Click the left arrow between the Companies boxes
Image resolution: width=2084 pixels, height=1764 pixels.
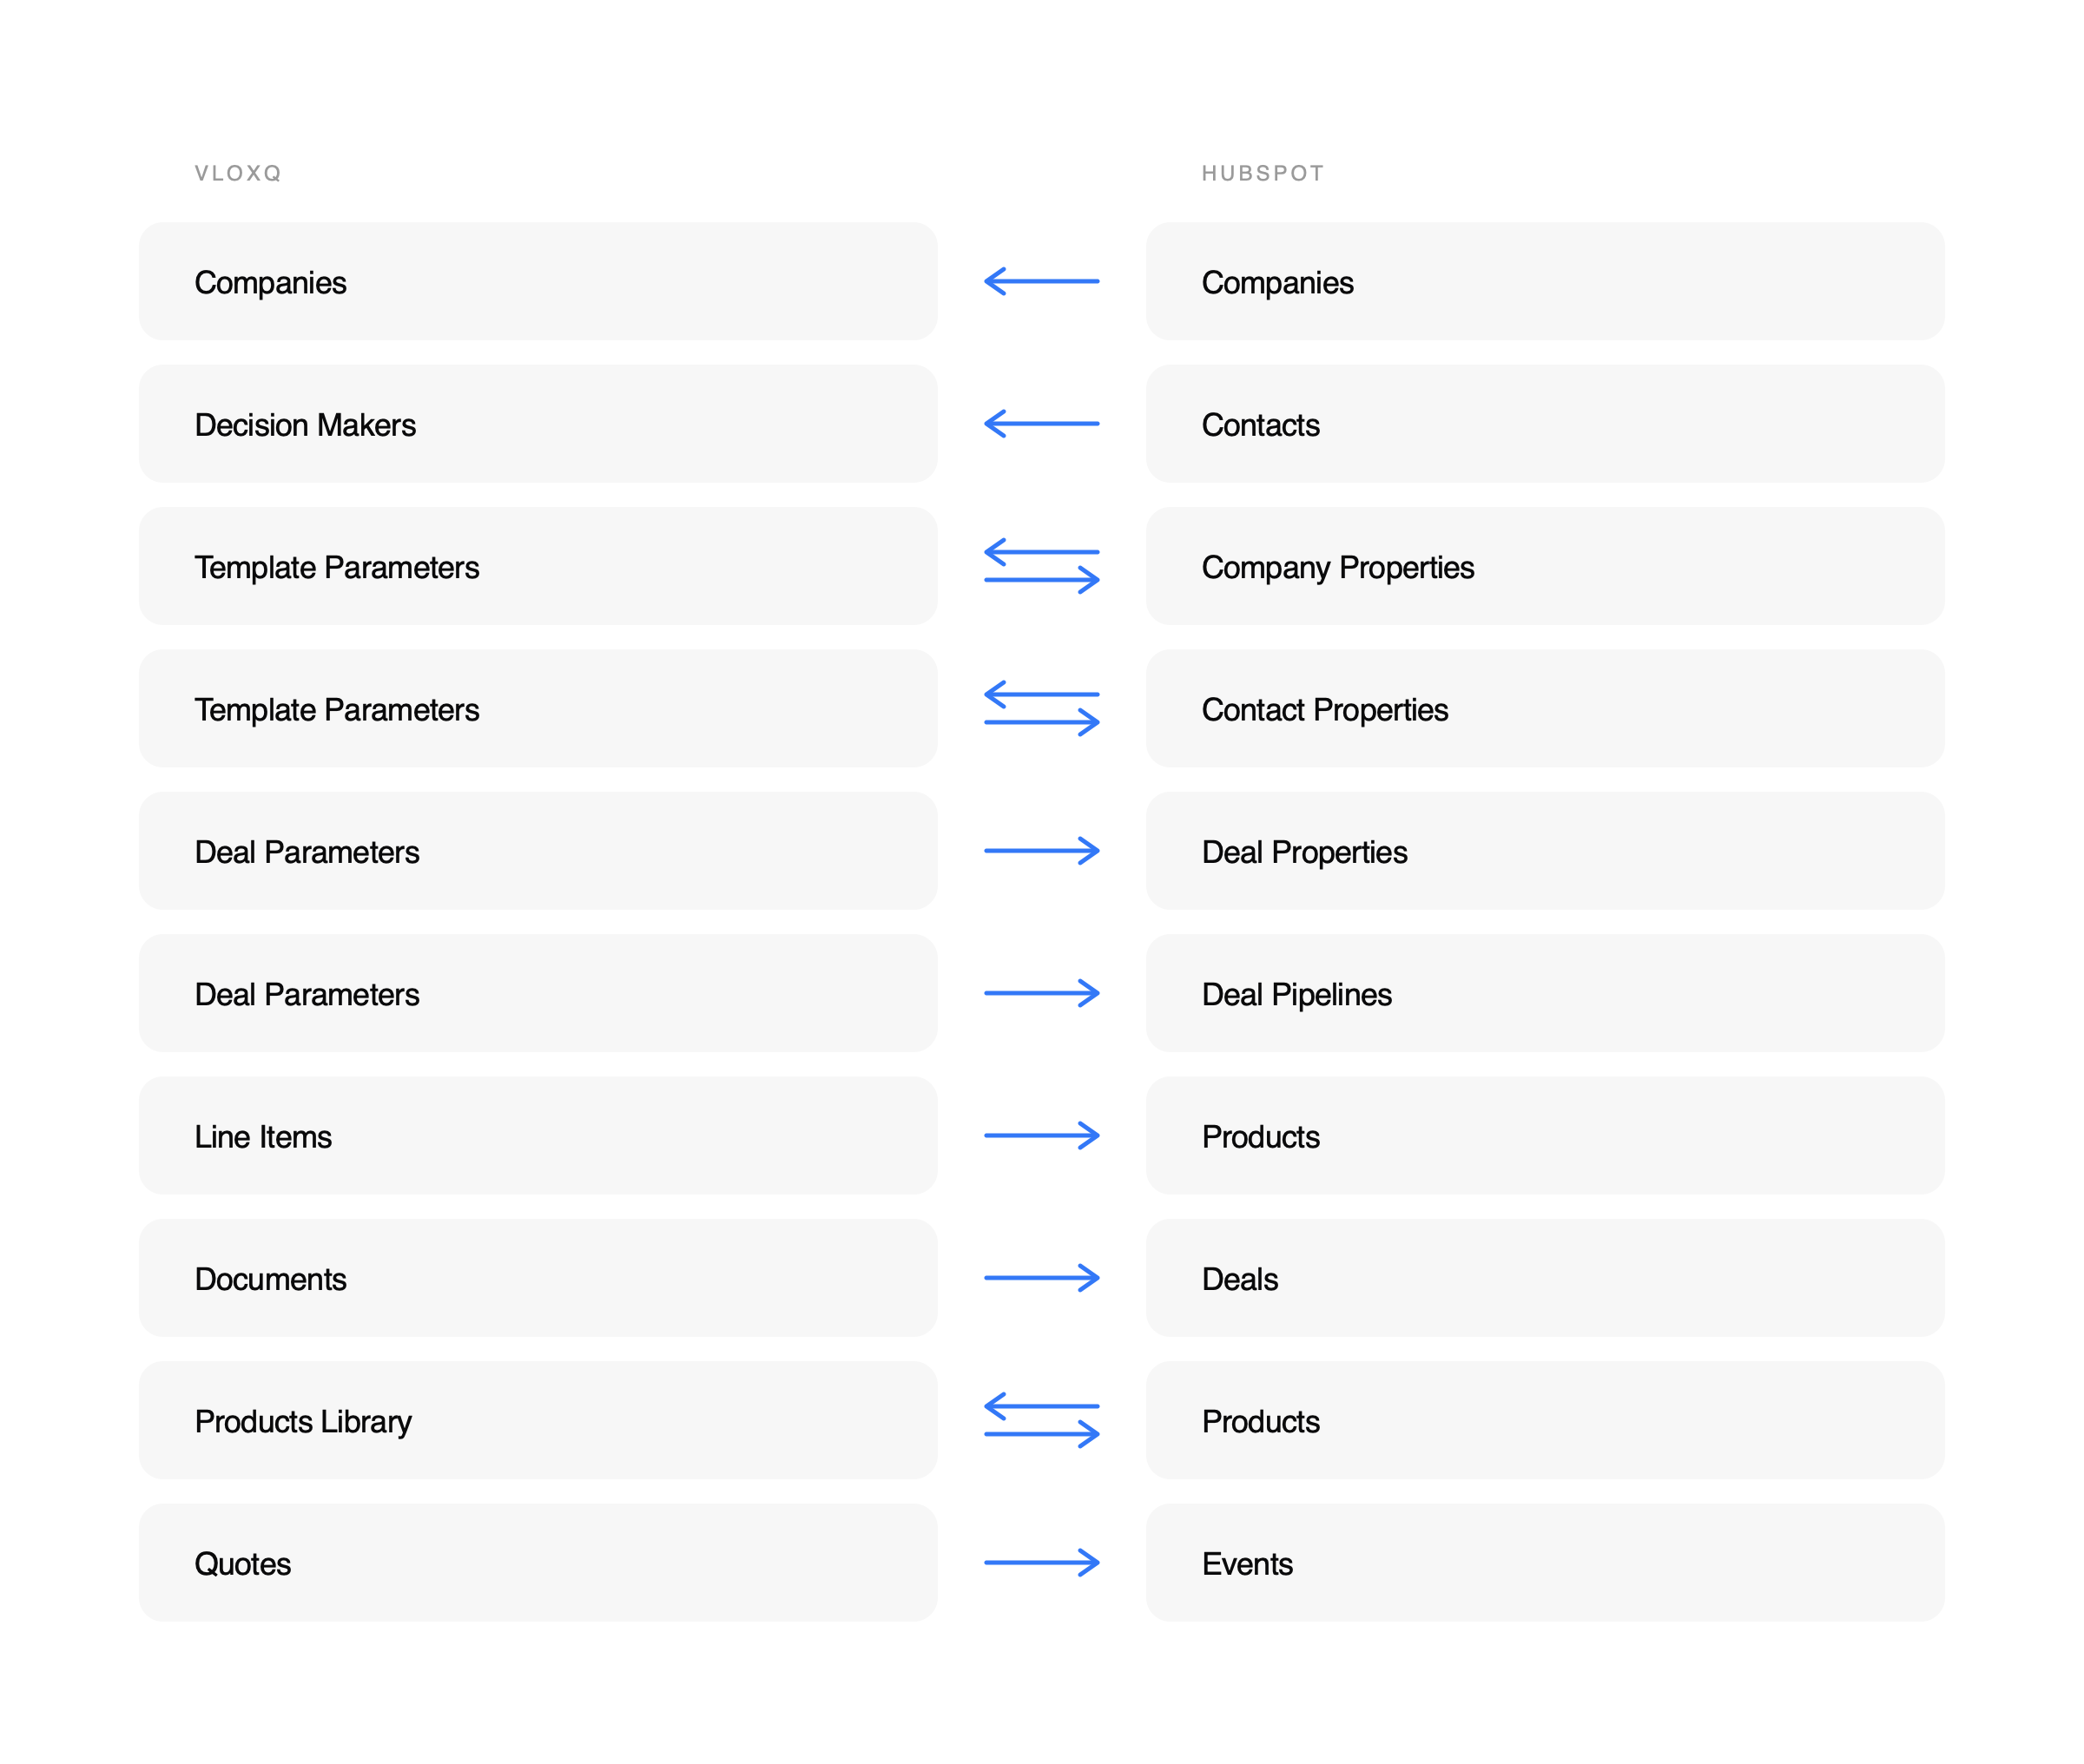click(1041, 281)
